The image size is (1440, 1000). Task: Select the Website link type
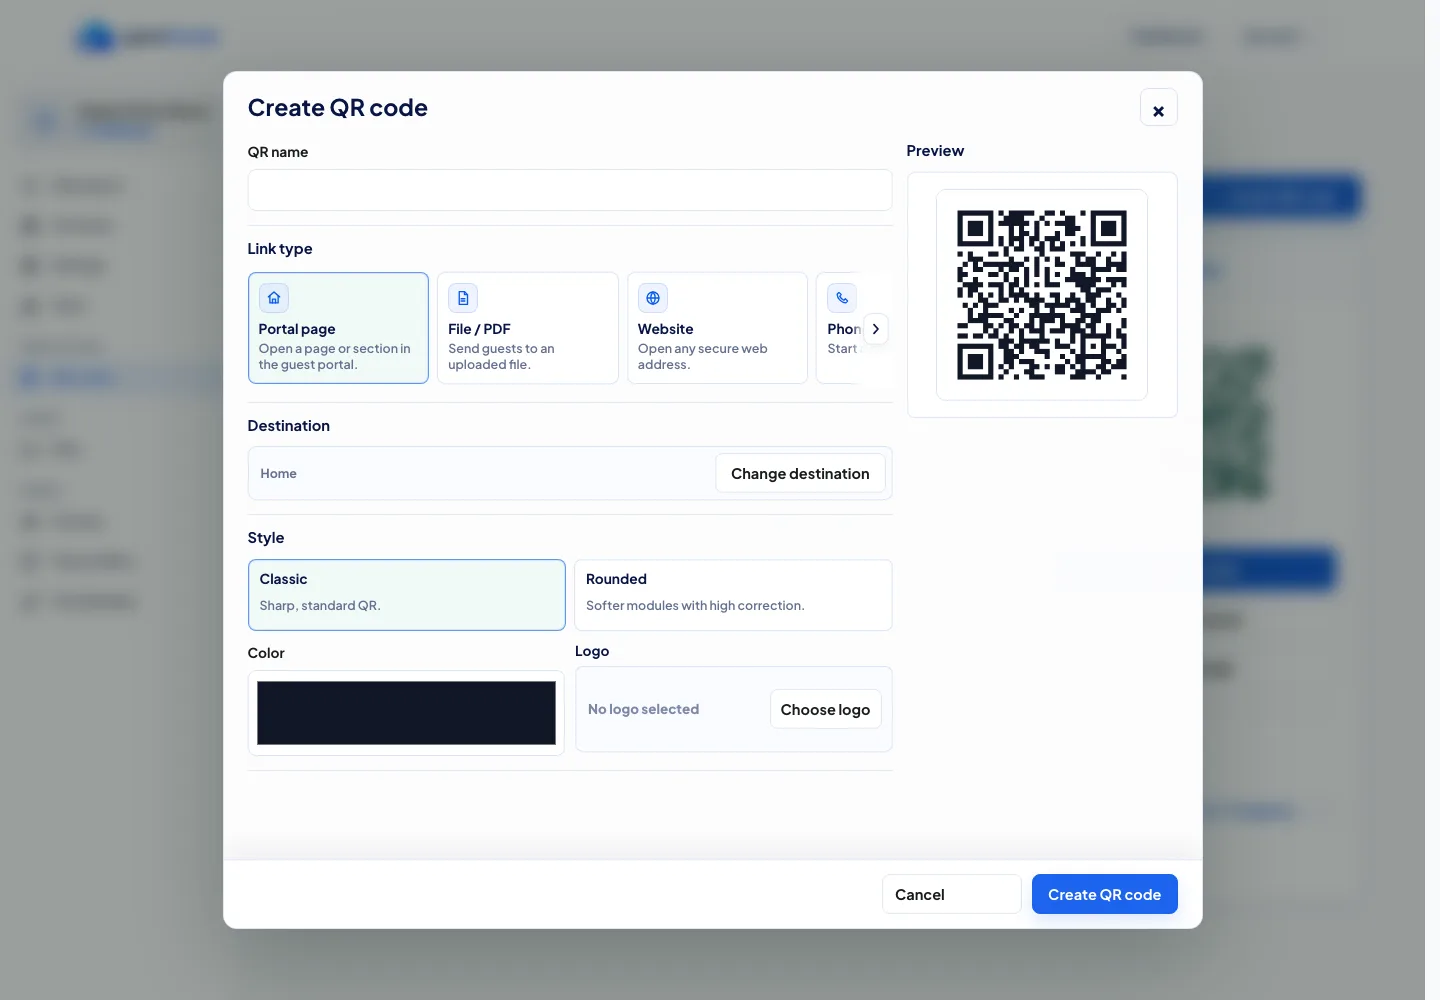717,328
